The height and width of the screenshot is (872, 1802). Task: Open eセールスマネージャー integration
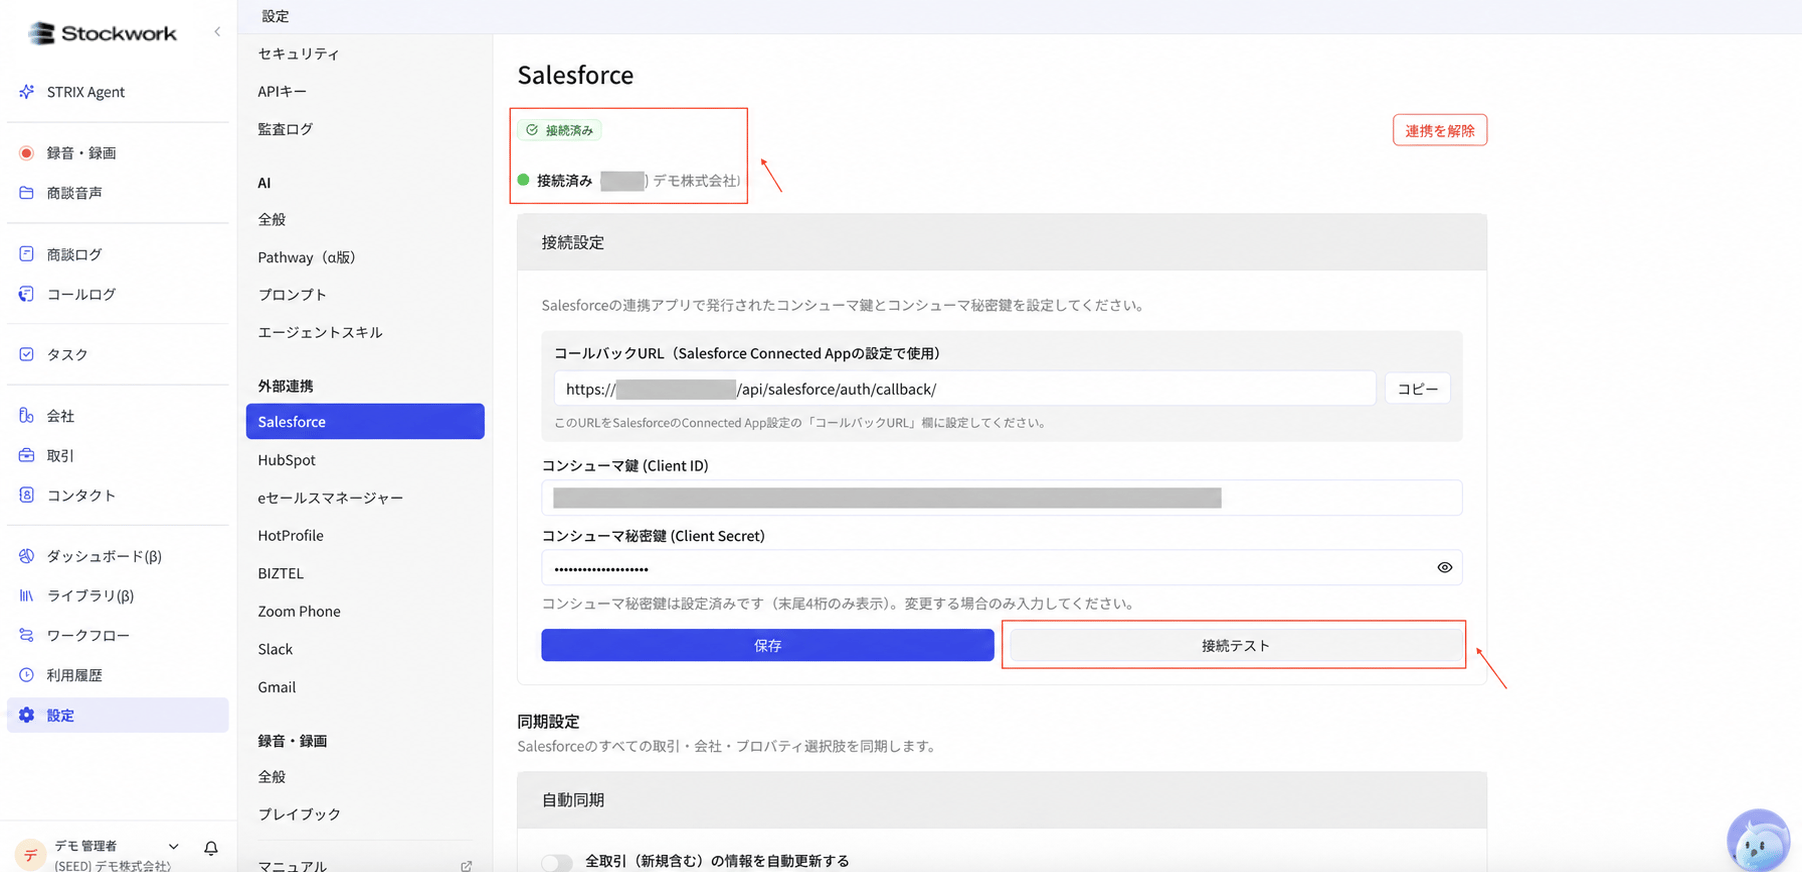click(331, 498)
